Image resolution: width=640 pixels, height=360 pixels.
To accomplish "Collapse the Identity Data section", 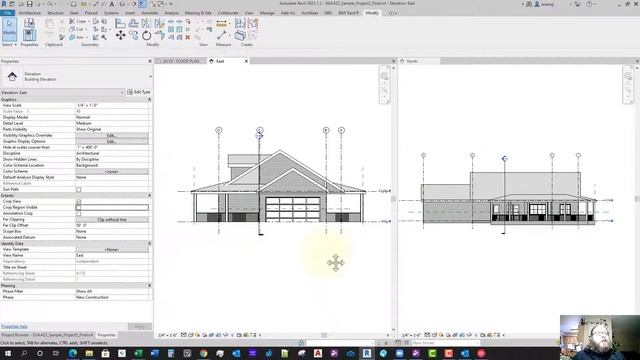I will pyautogui.click(x=149, y=243).
